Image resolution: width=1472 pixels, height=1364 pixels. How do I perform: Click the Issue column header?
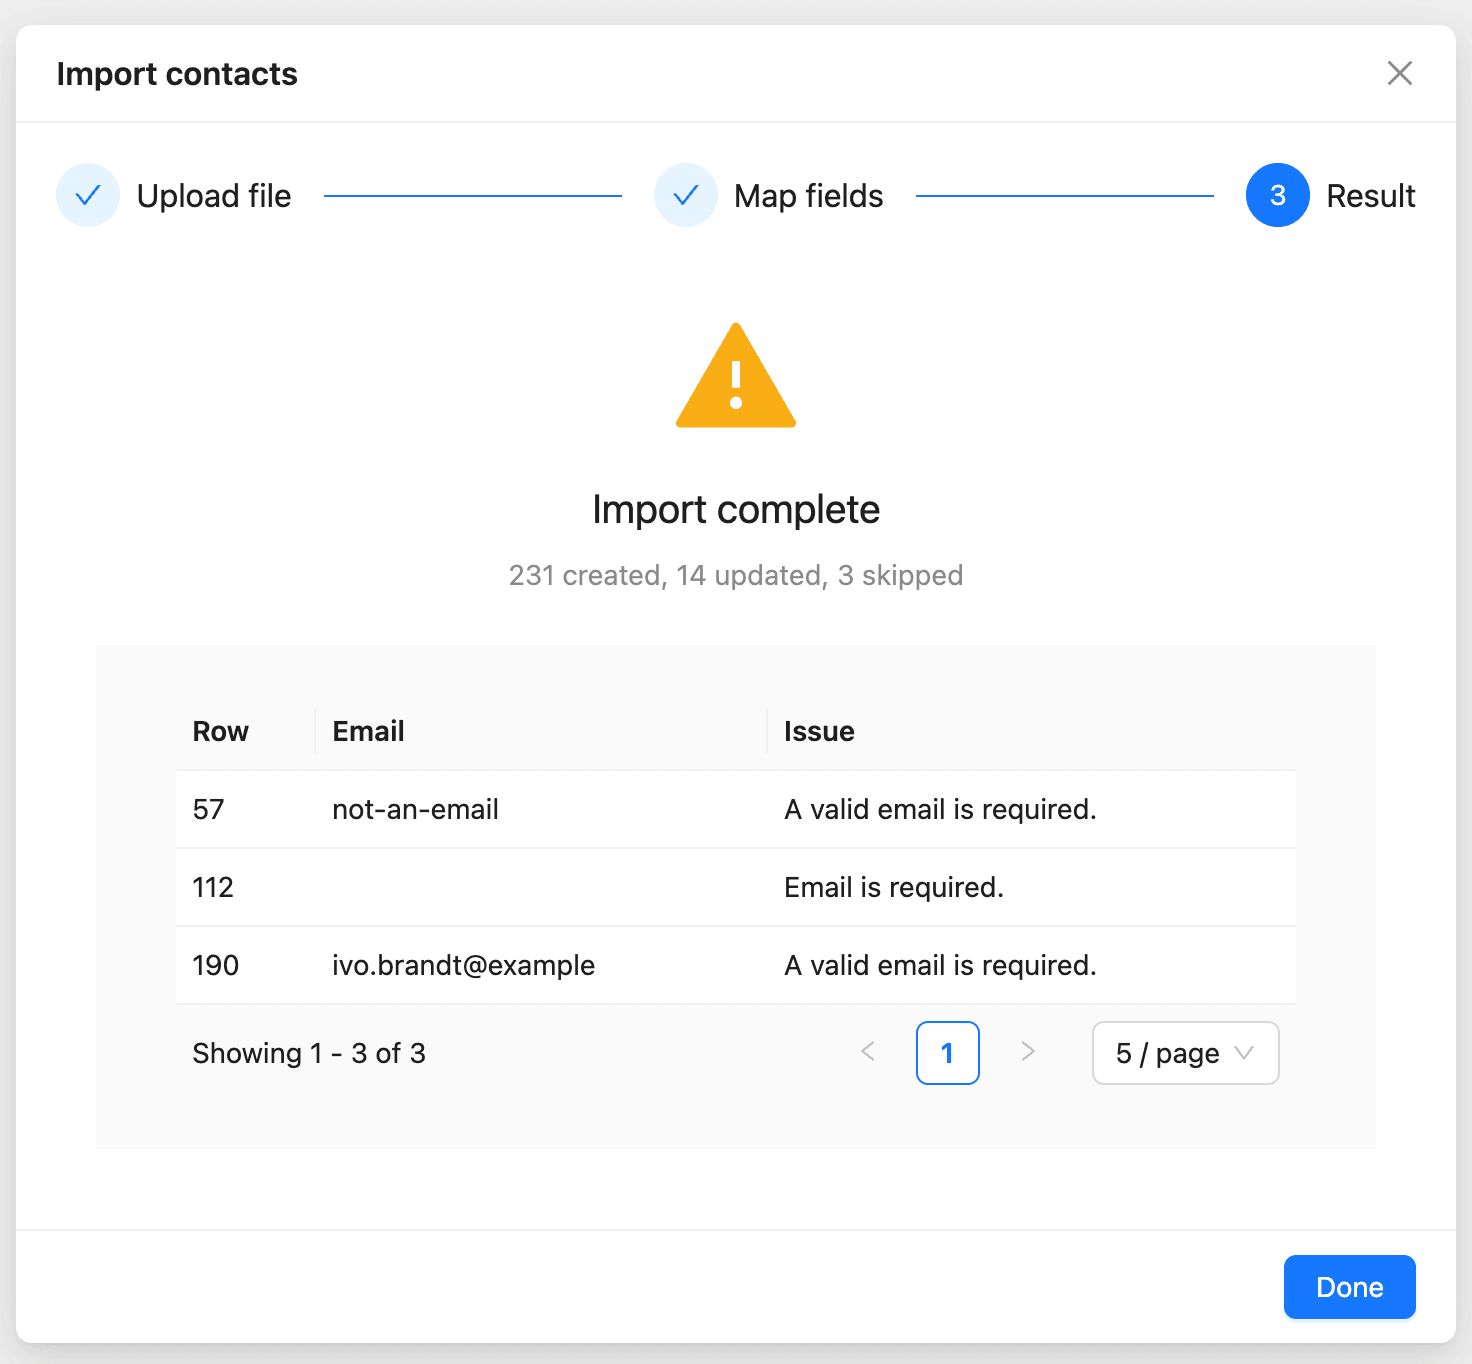1032,731
